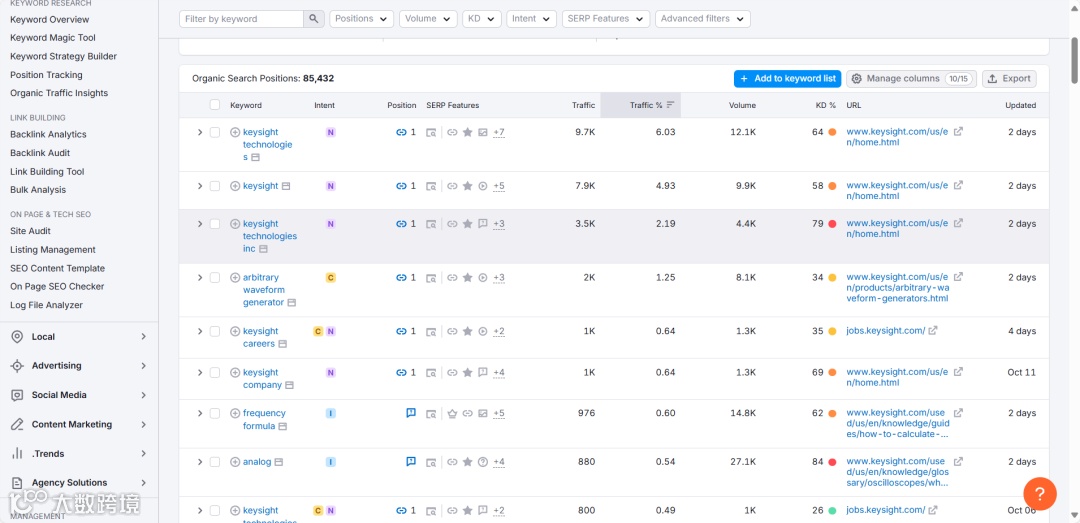1080x523 pixels.
Task: Click SERP snapshot icon after keysight keyword
Action: click(287, 186)
